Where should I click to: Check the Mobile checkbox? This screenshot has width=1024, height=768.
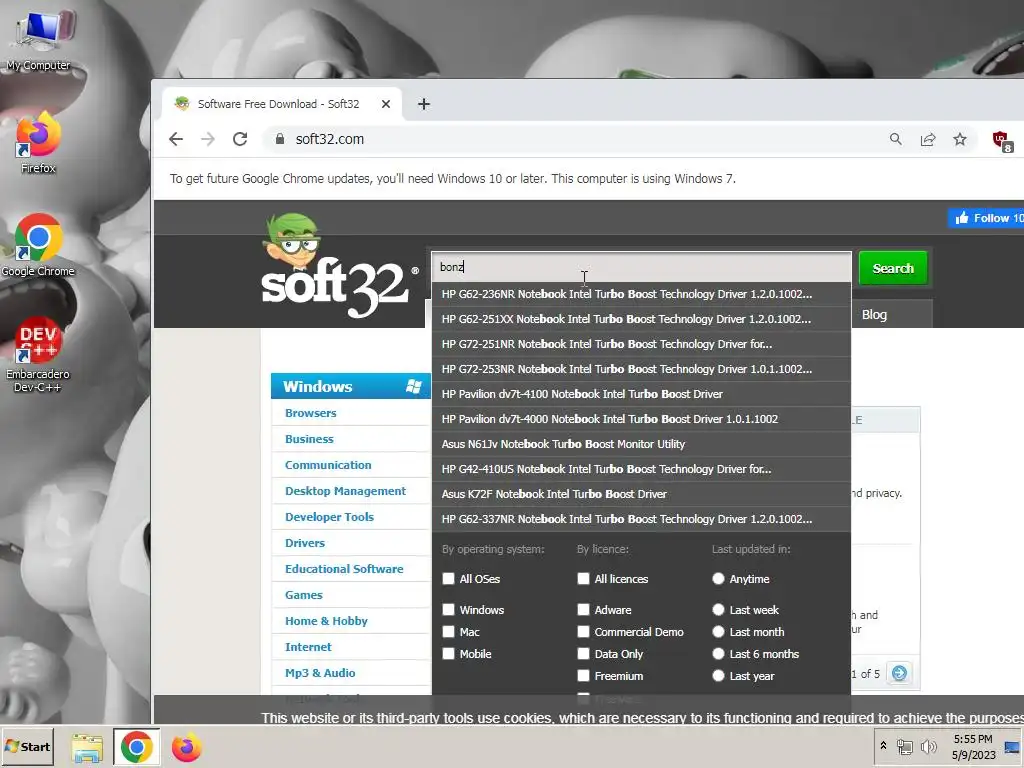pyautogui.click(x=449, y=654)
